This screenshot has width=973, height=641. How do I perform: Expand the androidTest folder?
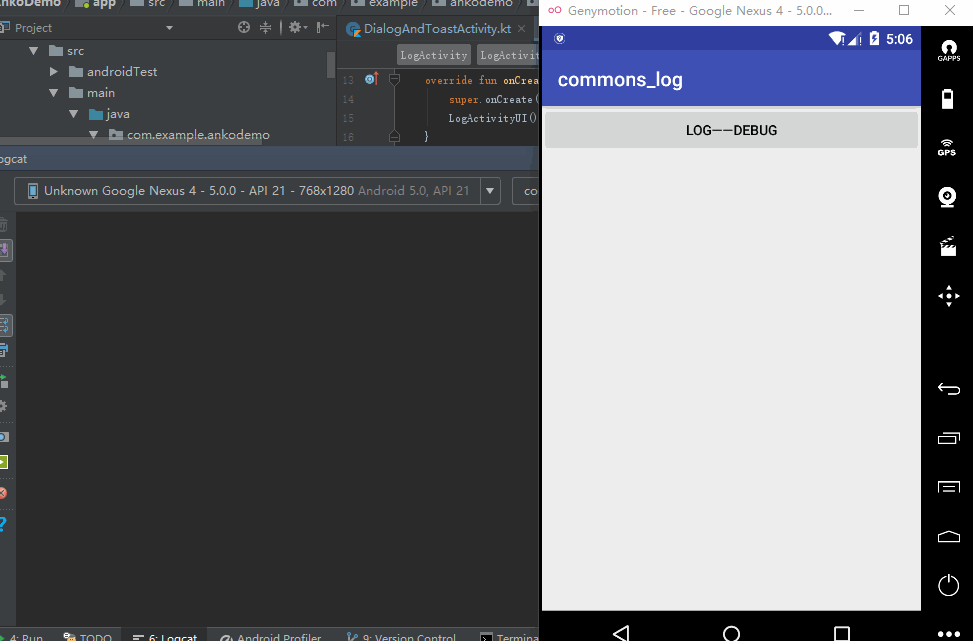click(54, 72)
